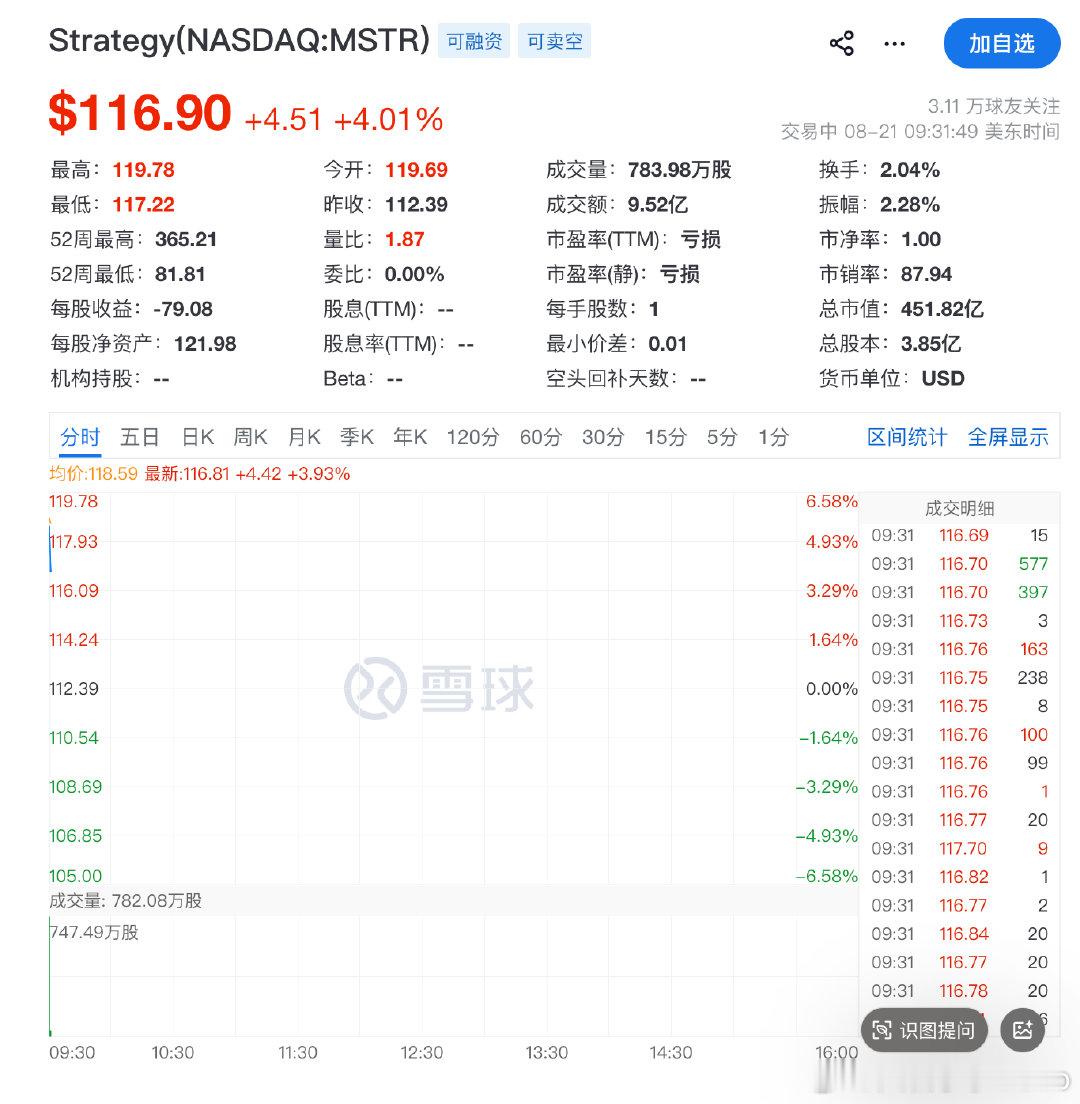Switch to the 五日 tab
Image resolution: width=1080 pixels, height=1104 pixels.
[x=139, y=437]
